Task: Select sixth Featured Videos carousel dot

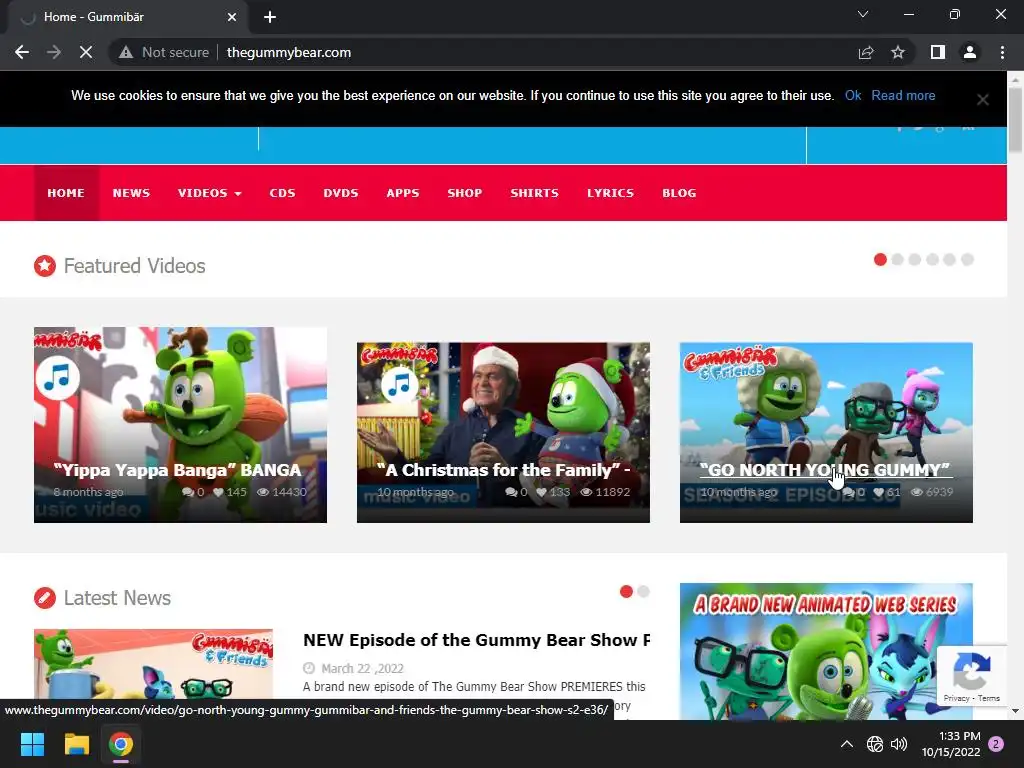Action: [967, 259]
